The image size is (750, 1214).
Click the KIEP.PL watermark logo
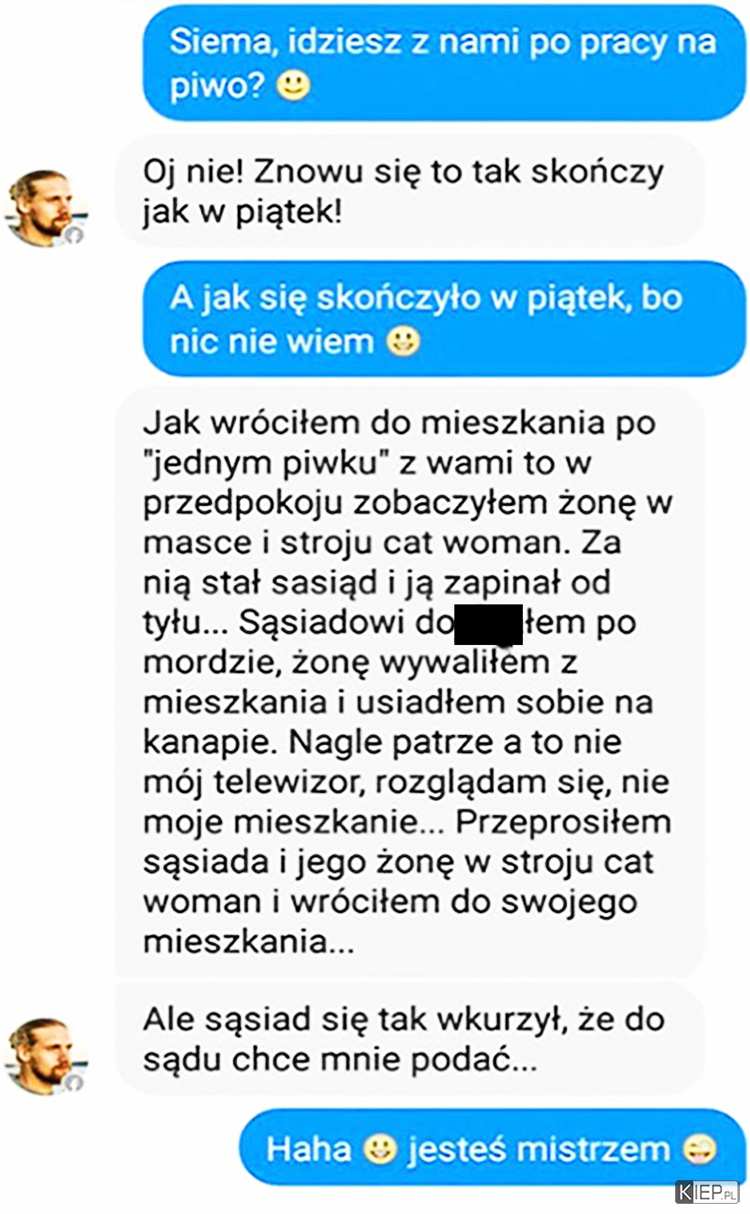coord(707,1191)
